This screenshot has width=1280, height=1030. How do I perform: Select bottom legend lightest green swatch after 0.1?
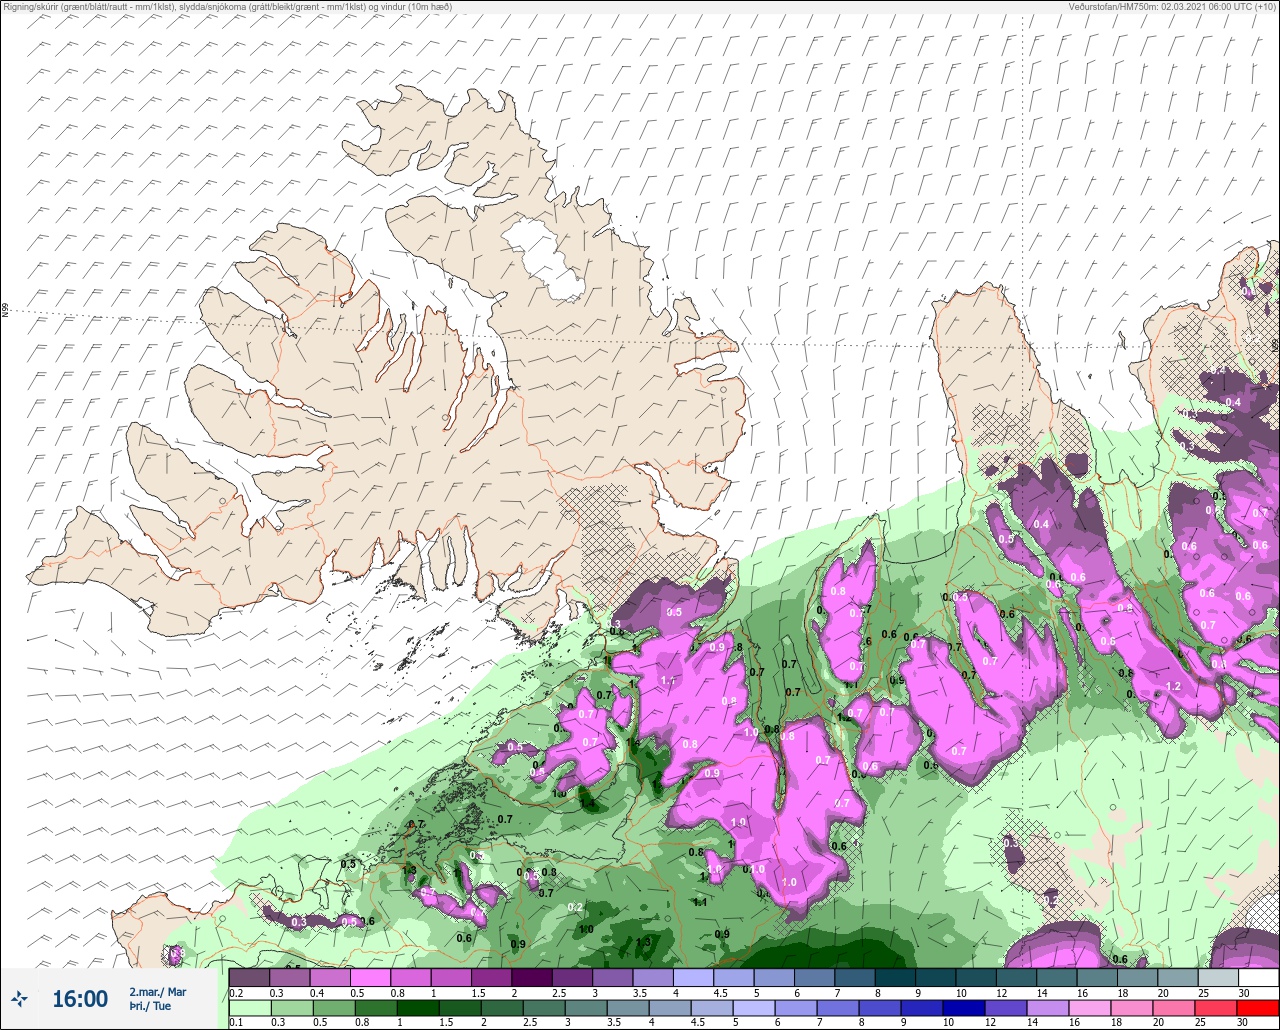coord(249,1008)
